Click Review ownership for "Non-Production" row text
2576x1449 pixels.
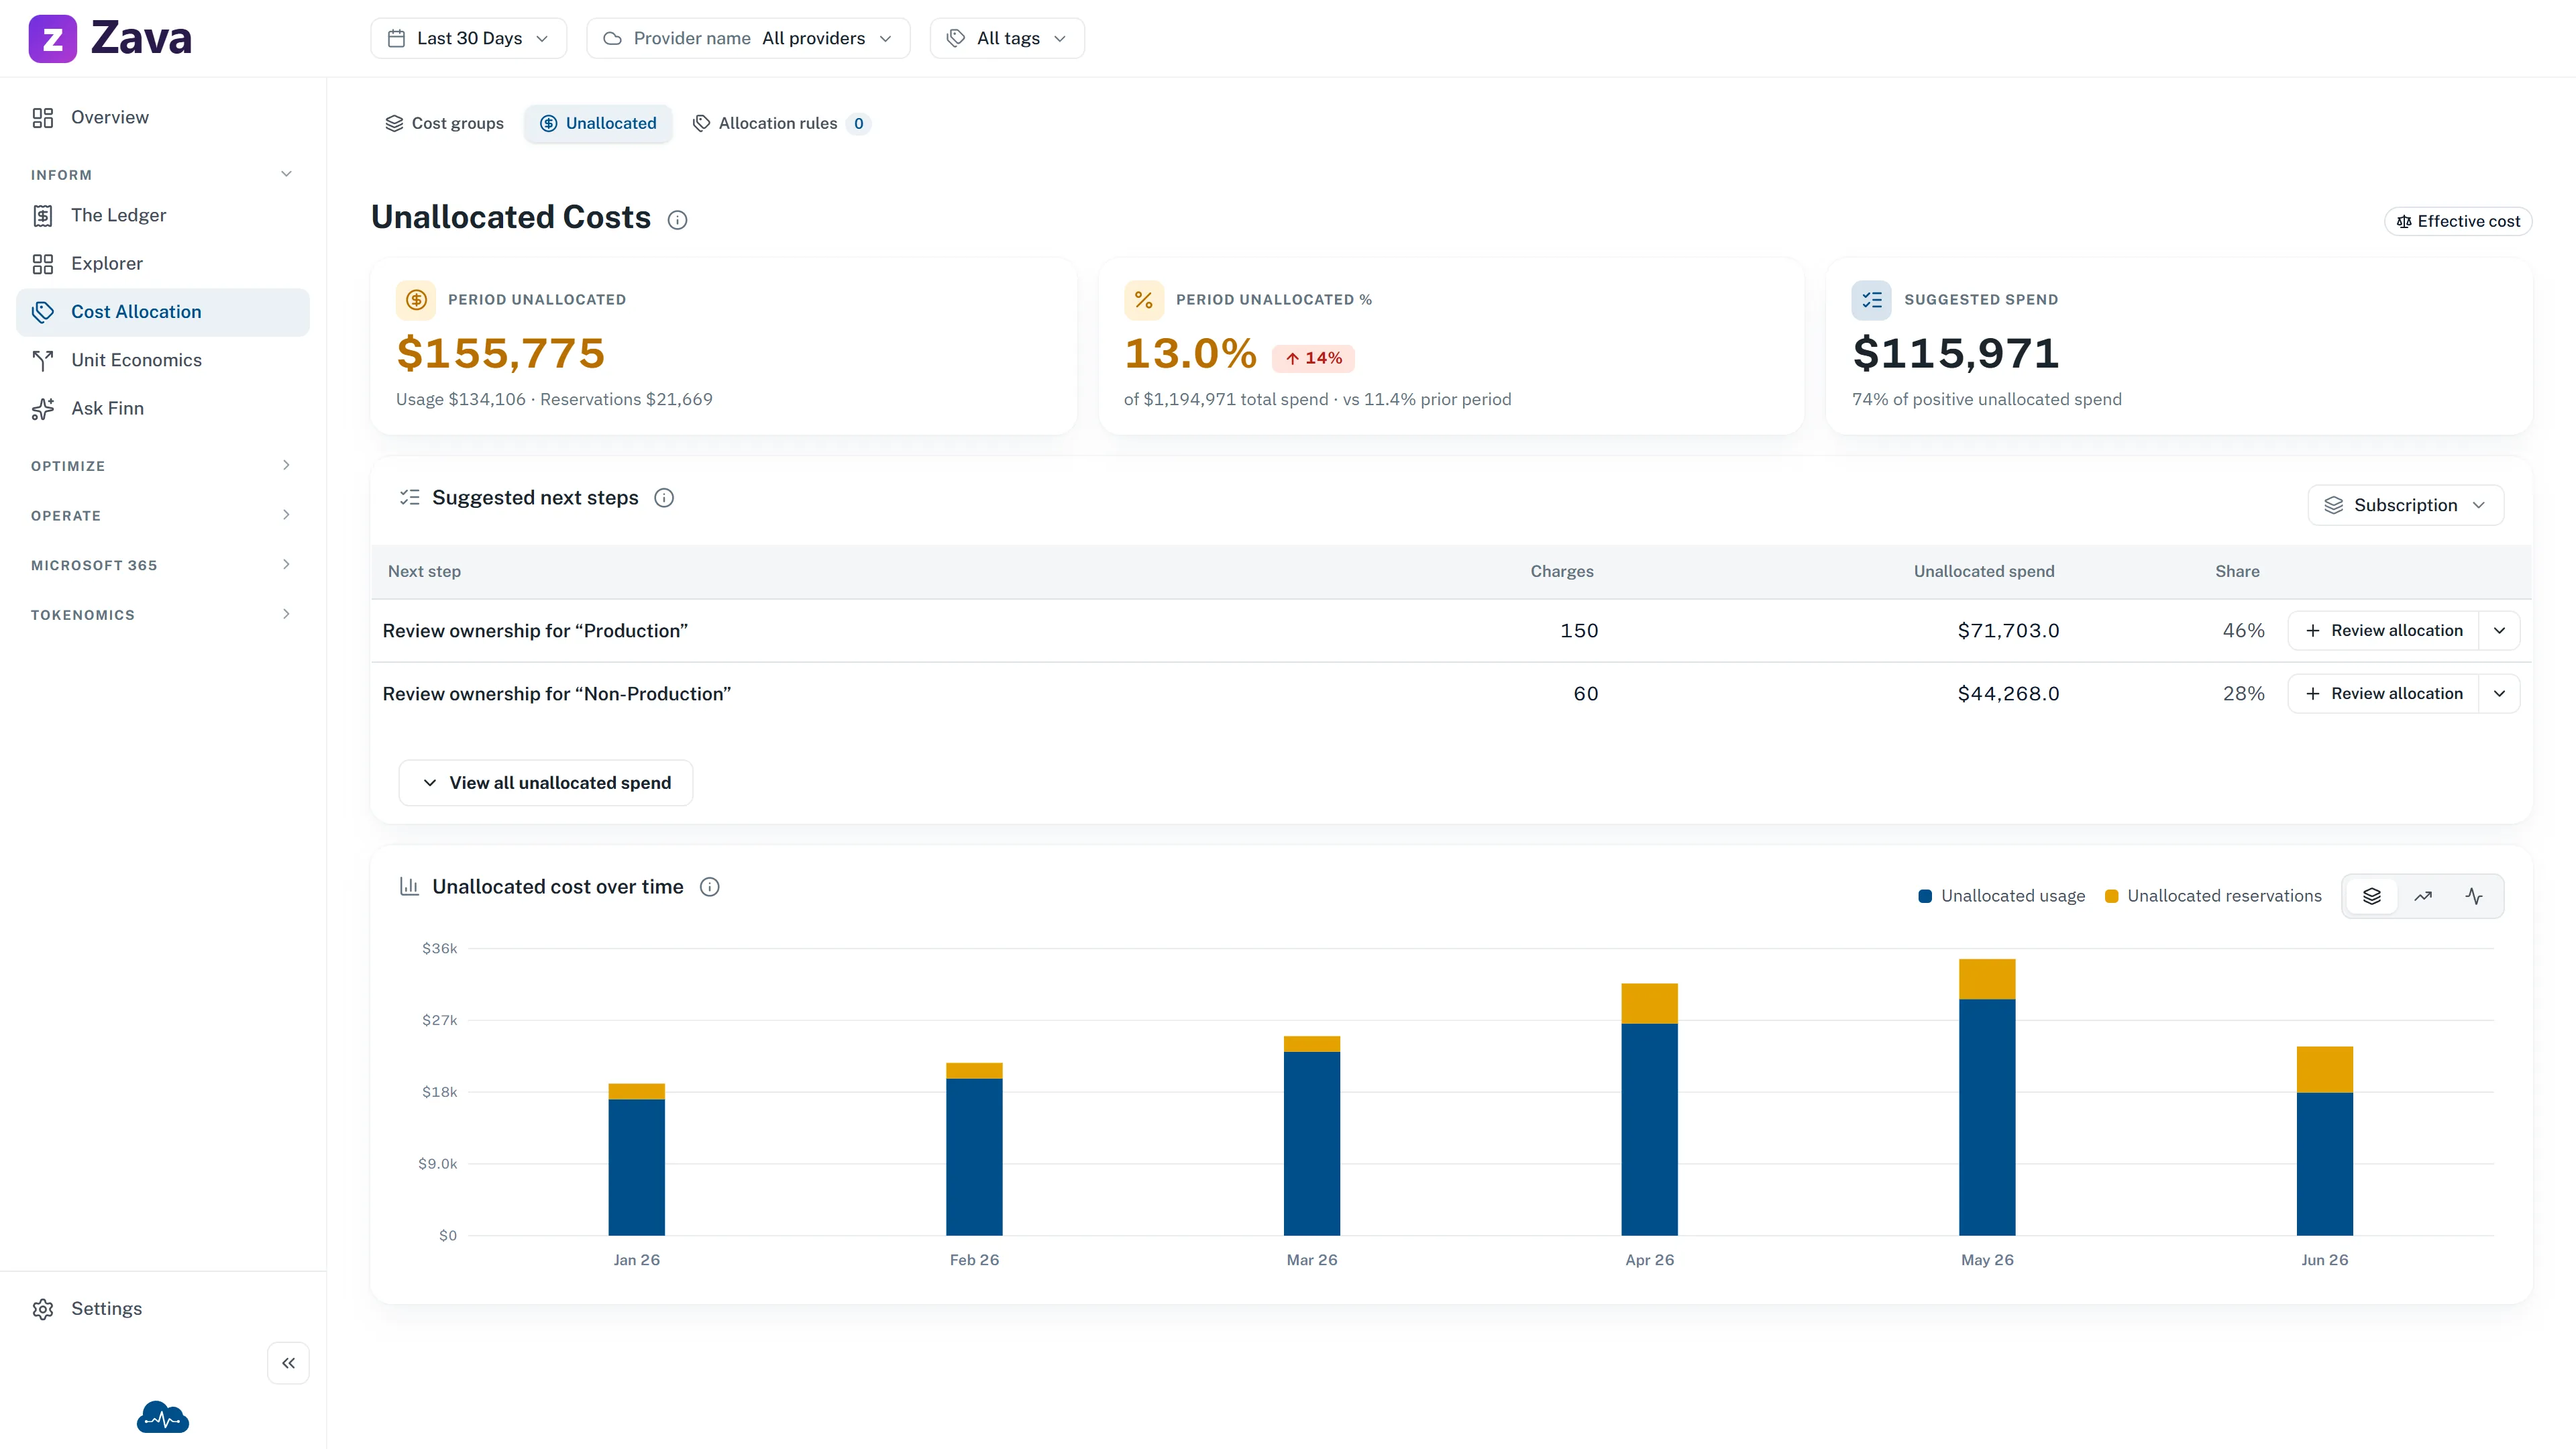(557, 694)
